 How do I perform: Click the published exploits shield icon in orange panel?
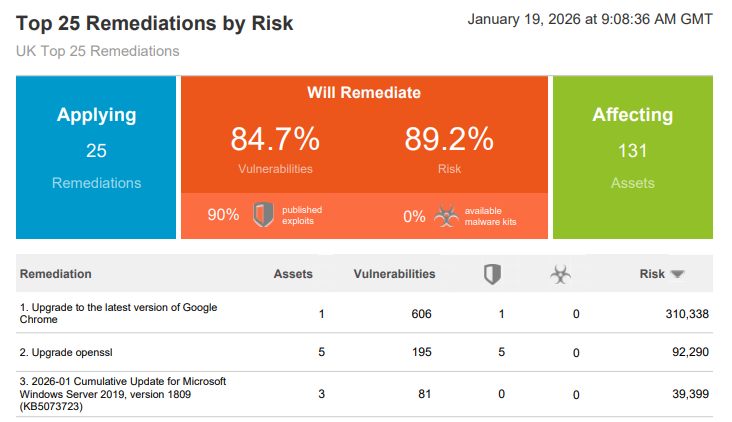[x=263, y=215]
